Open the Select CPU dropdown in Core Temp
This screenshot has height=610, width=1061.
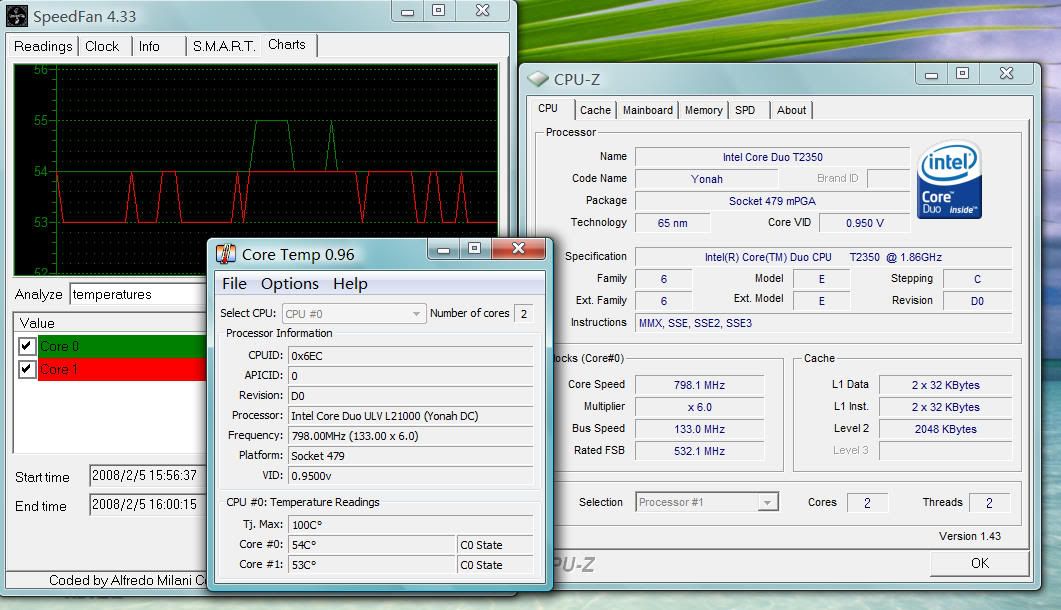coord(354,313)
